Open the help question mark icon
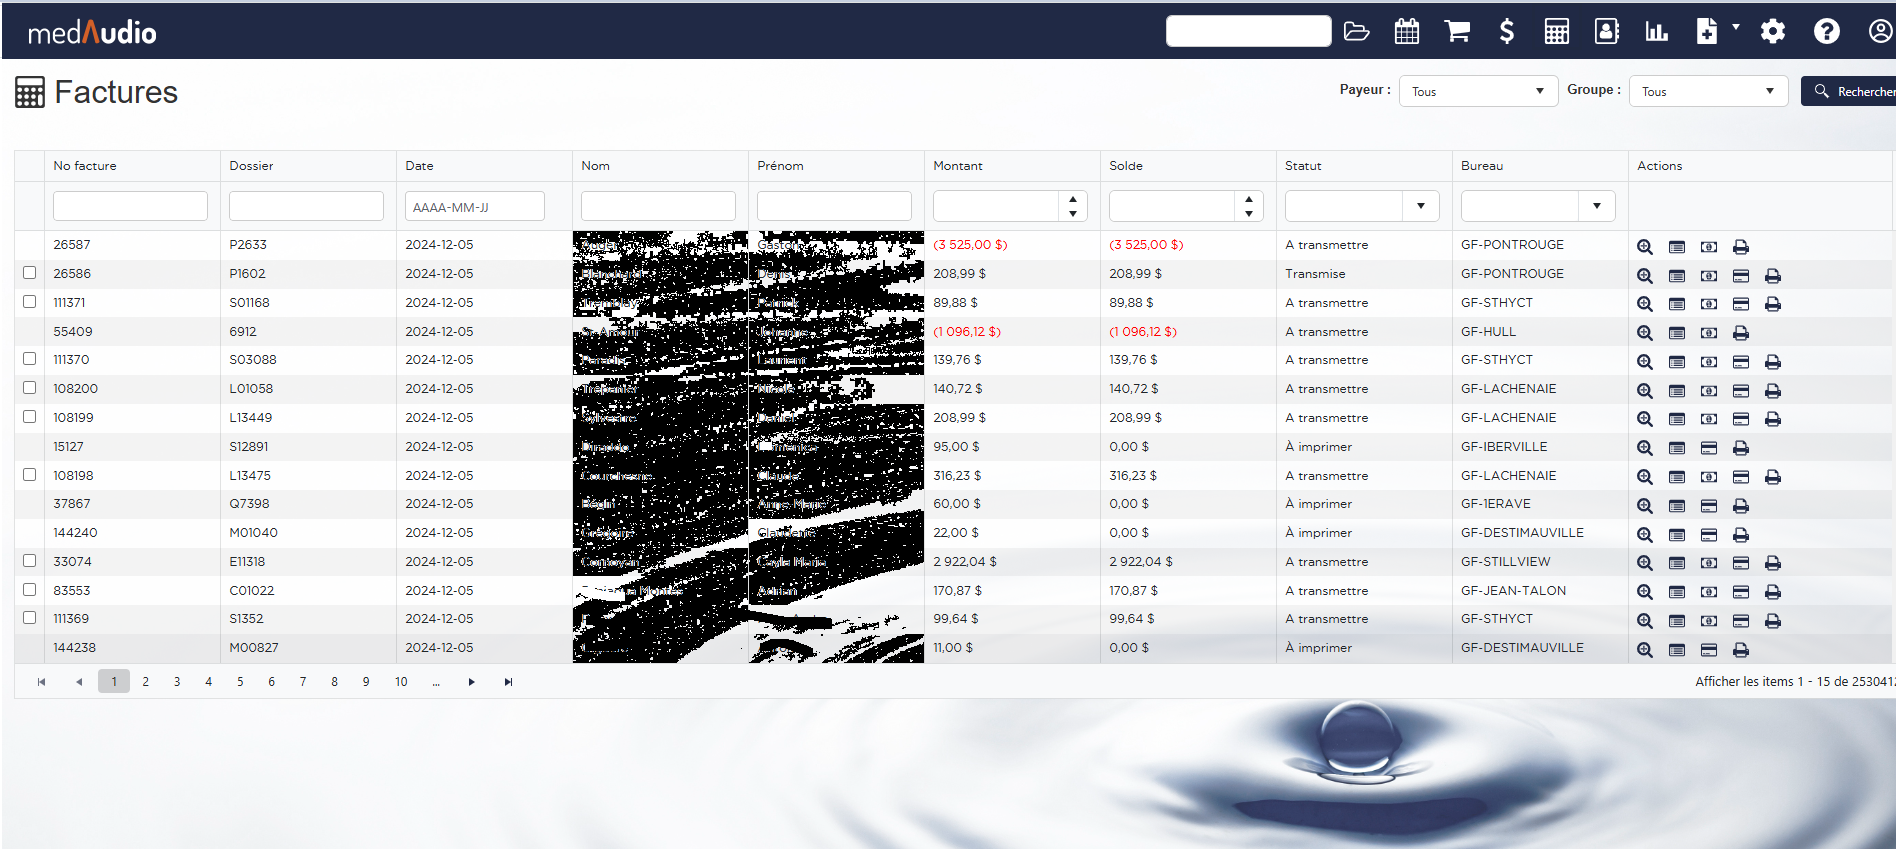Viewport: 1896px width, 849px height. pyautogui.click(x=1826, y=32)
